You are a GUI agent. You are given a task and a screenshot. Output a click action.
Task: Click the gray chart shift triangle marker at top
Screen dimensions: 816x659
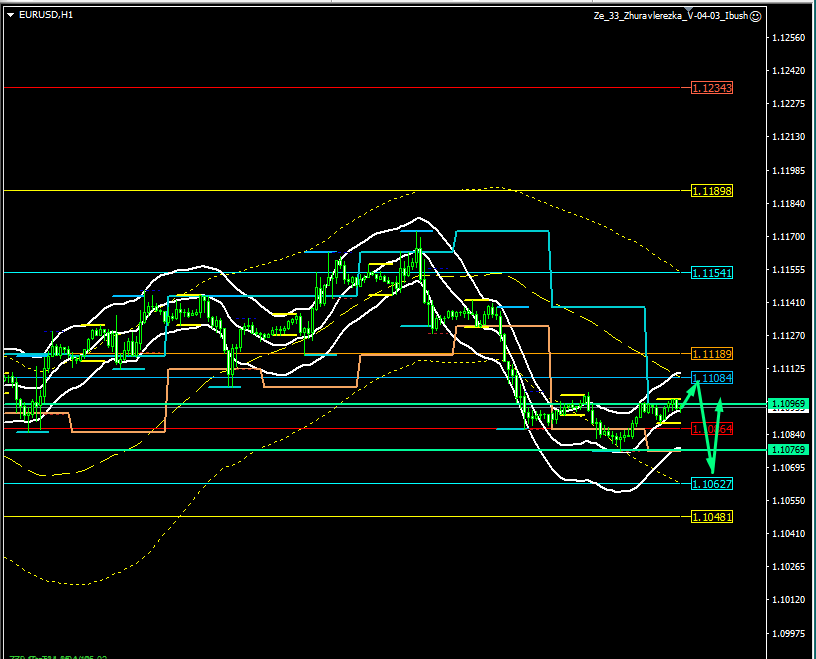pos(689,10)
